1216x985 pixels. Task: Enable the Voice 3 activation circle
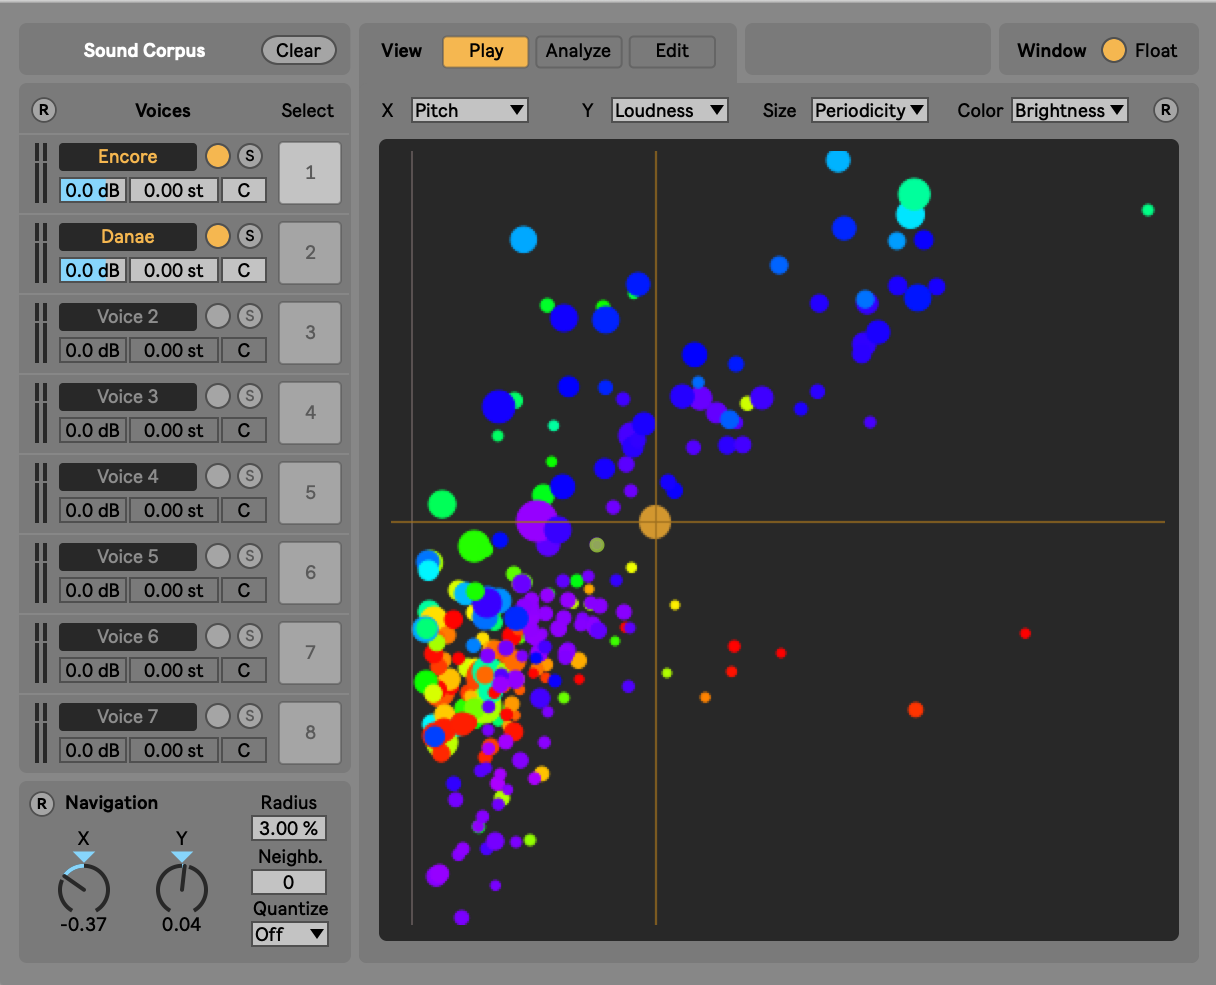218,396
